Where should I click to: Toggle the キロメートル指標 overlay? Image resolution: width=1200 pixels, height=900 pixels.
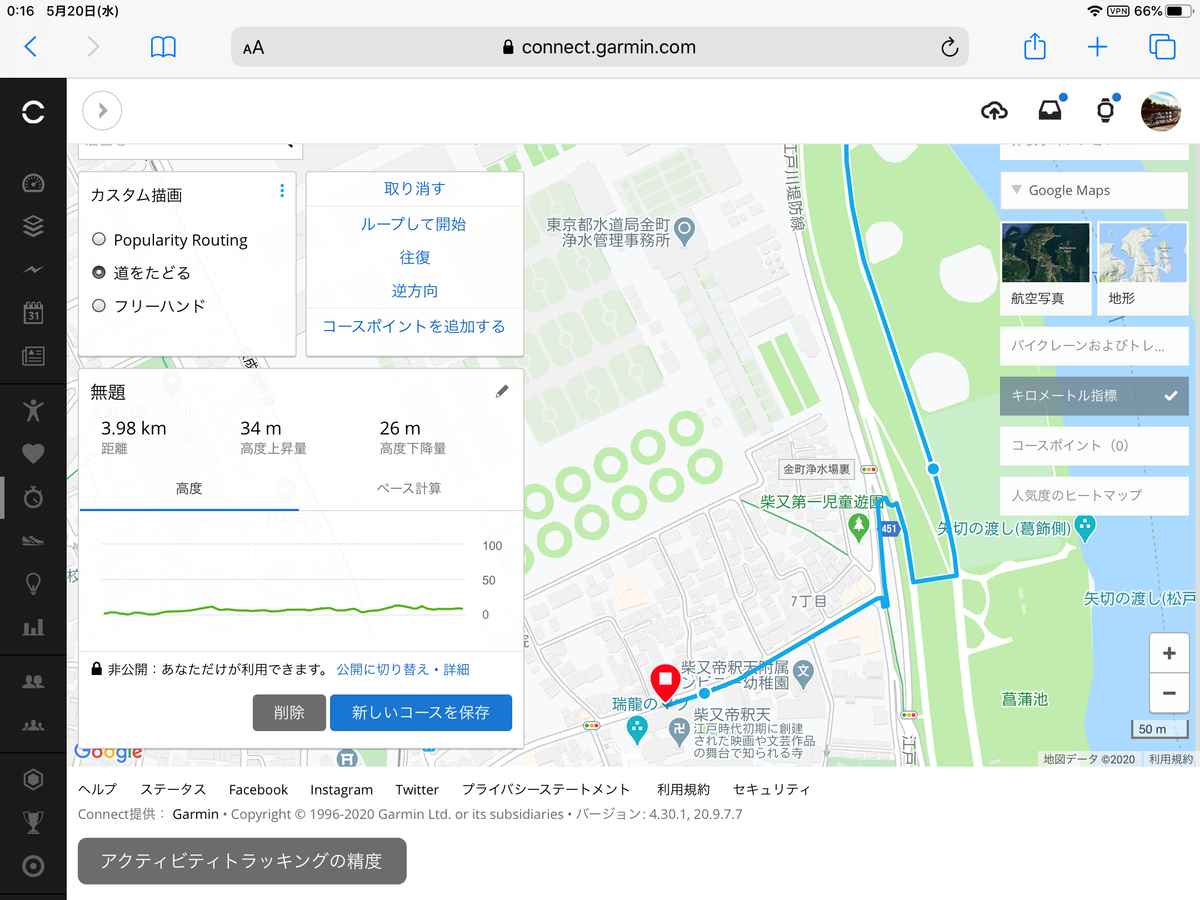pyautogui.click(x=1094, y=396)
